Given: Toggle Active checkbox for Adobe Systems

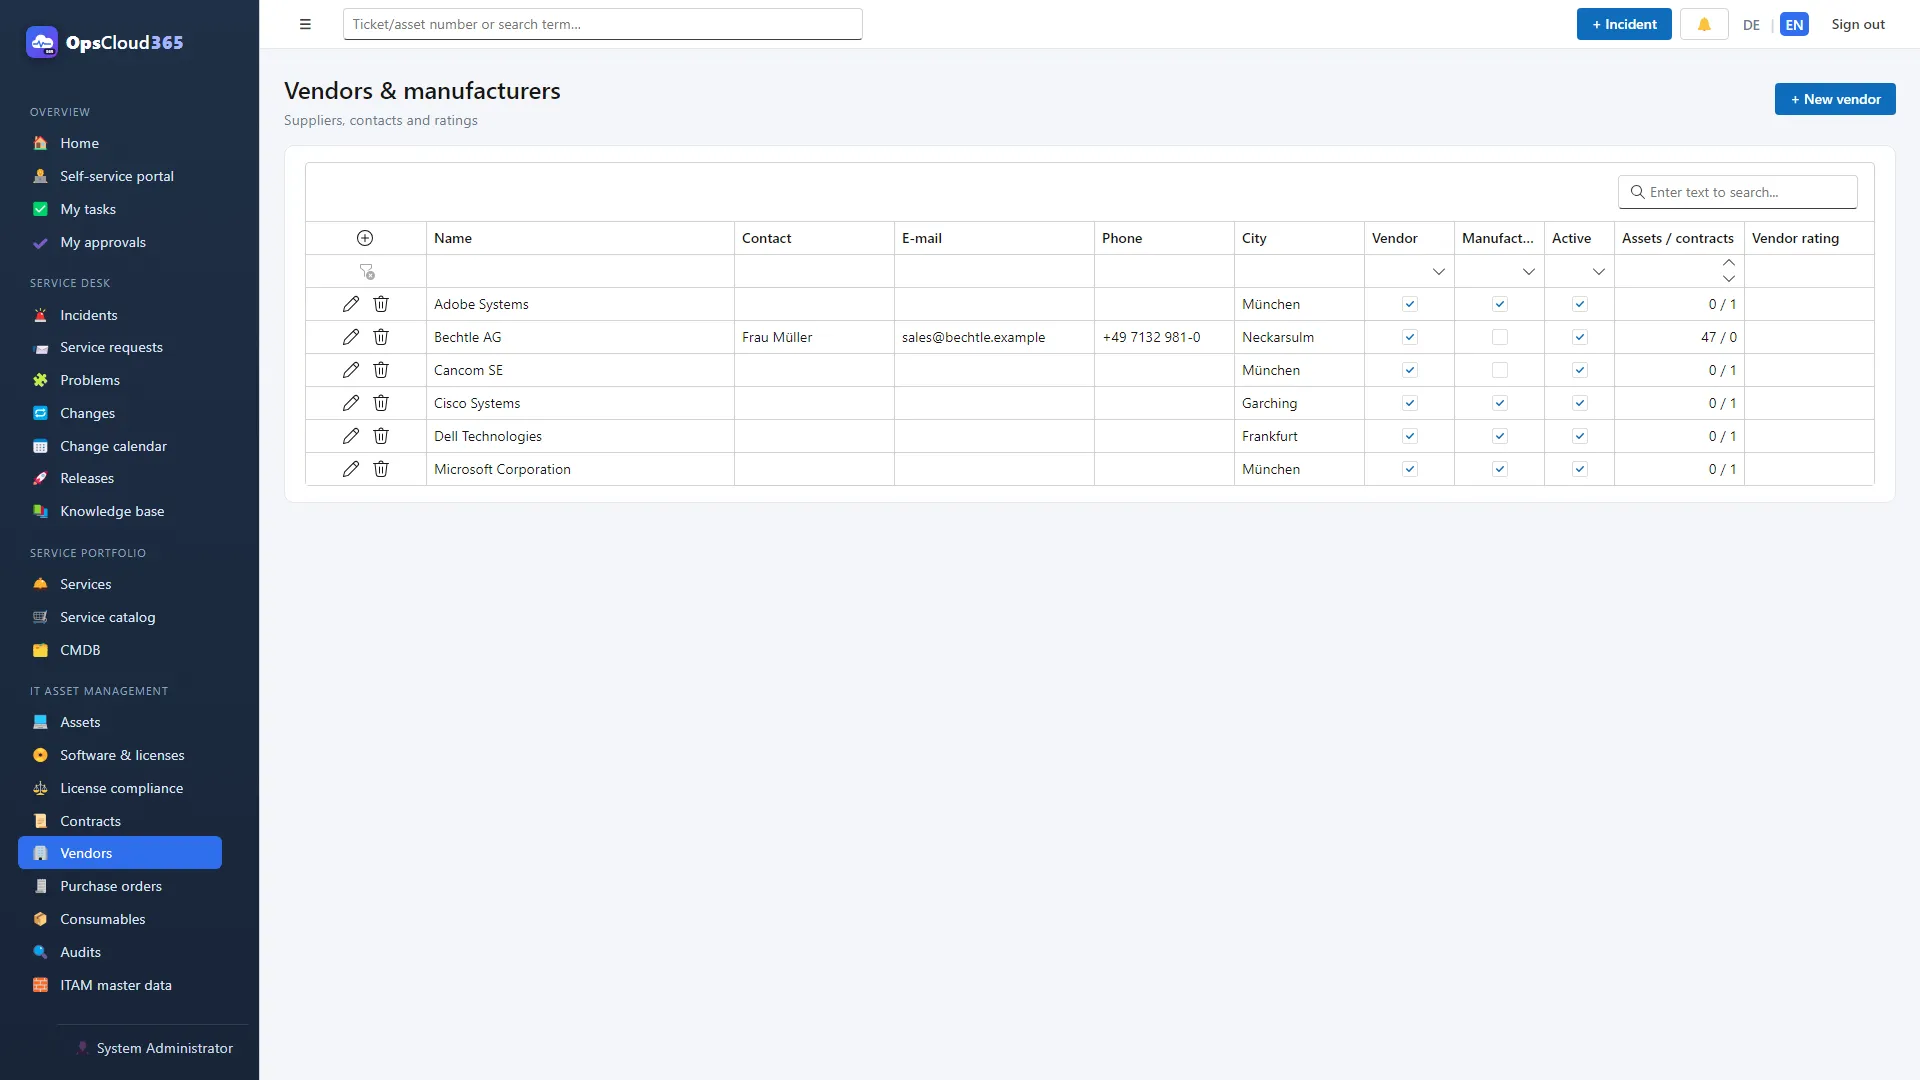Looking at the screenshot, I should pos(1580,304).
